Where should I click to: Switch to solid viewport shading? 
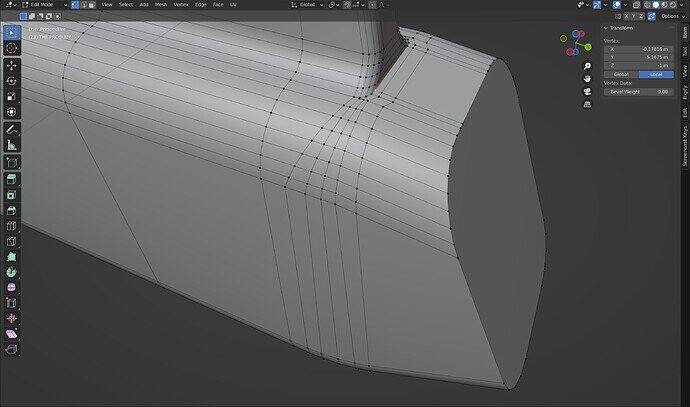(x=656, y=5)
